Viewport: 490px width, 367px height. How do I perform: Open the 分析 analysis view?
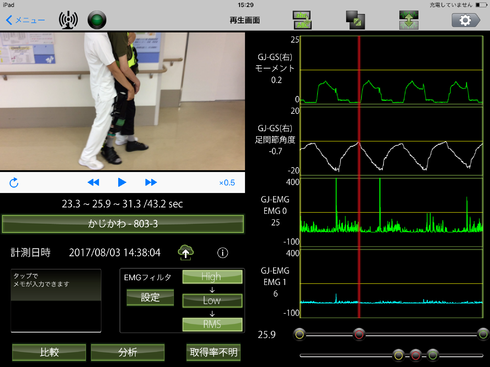pyautogui.click(x=128, y=352)
